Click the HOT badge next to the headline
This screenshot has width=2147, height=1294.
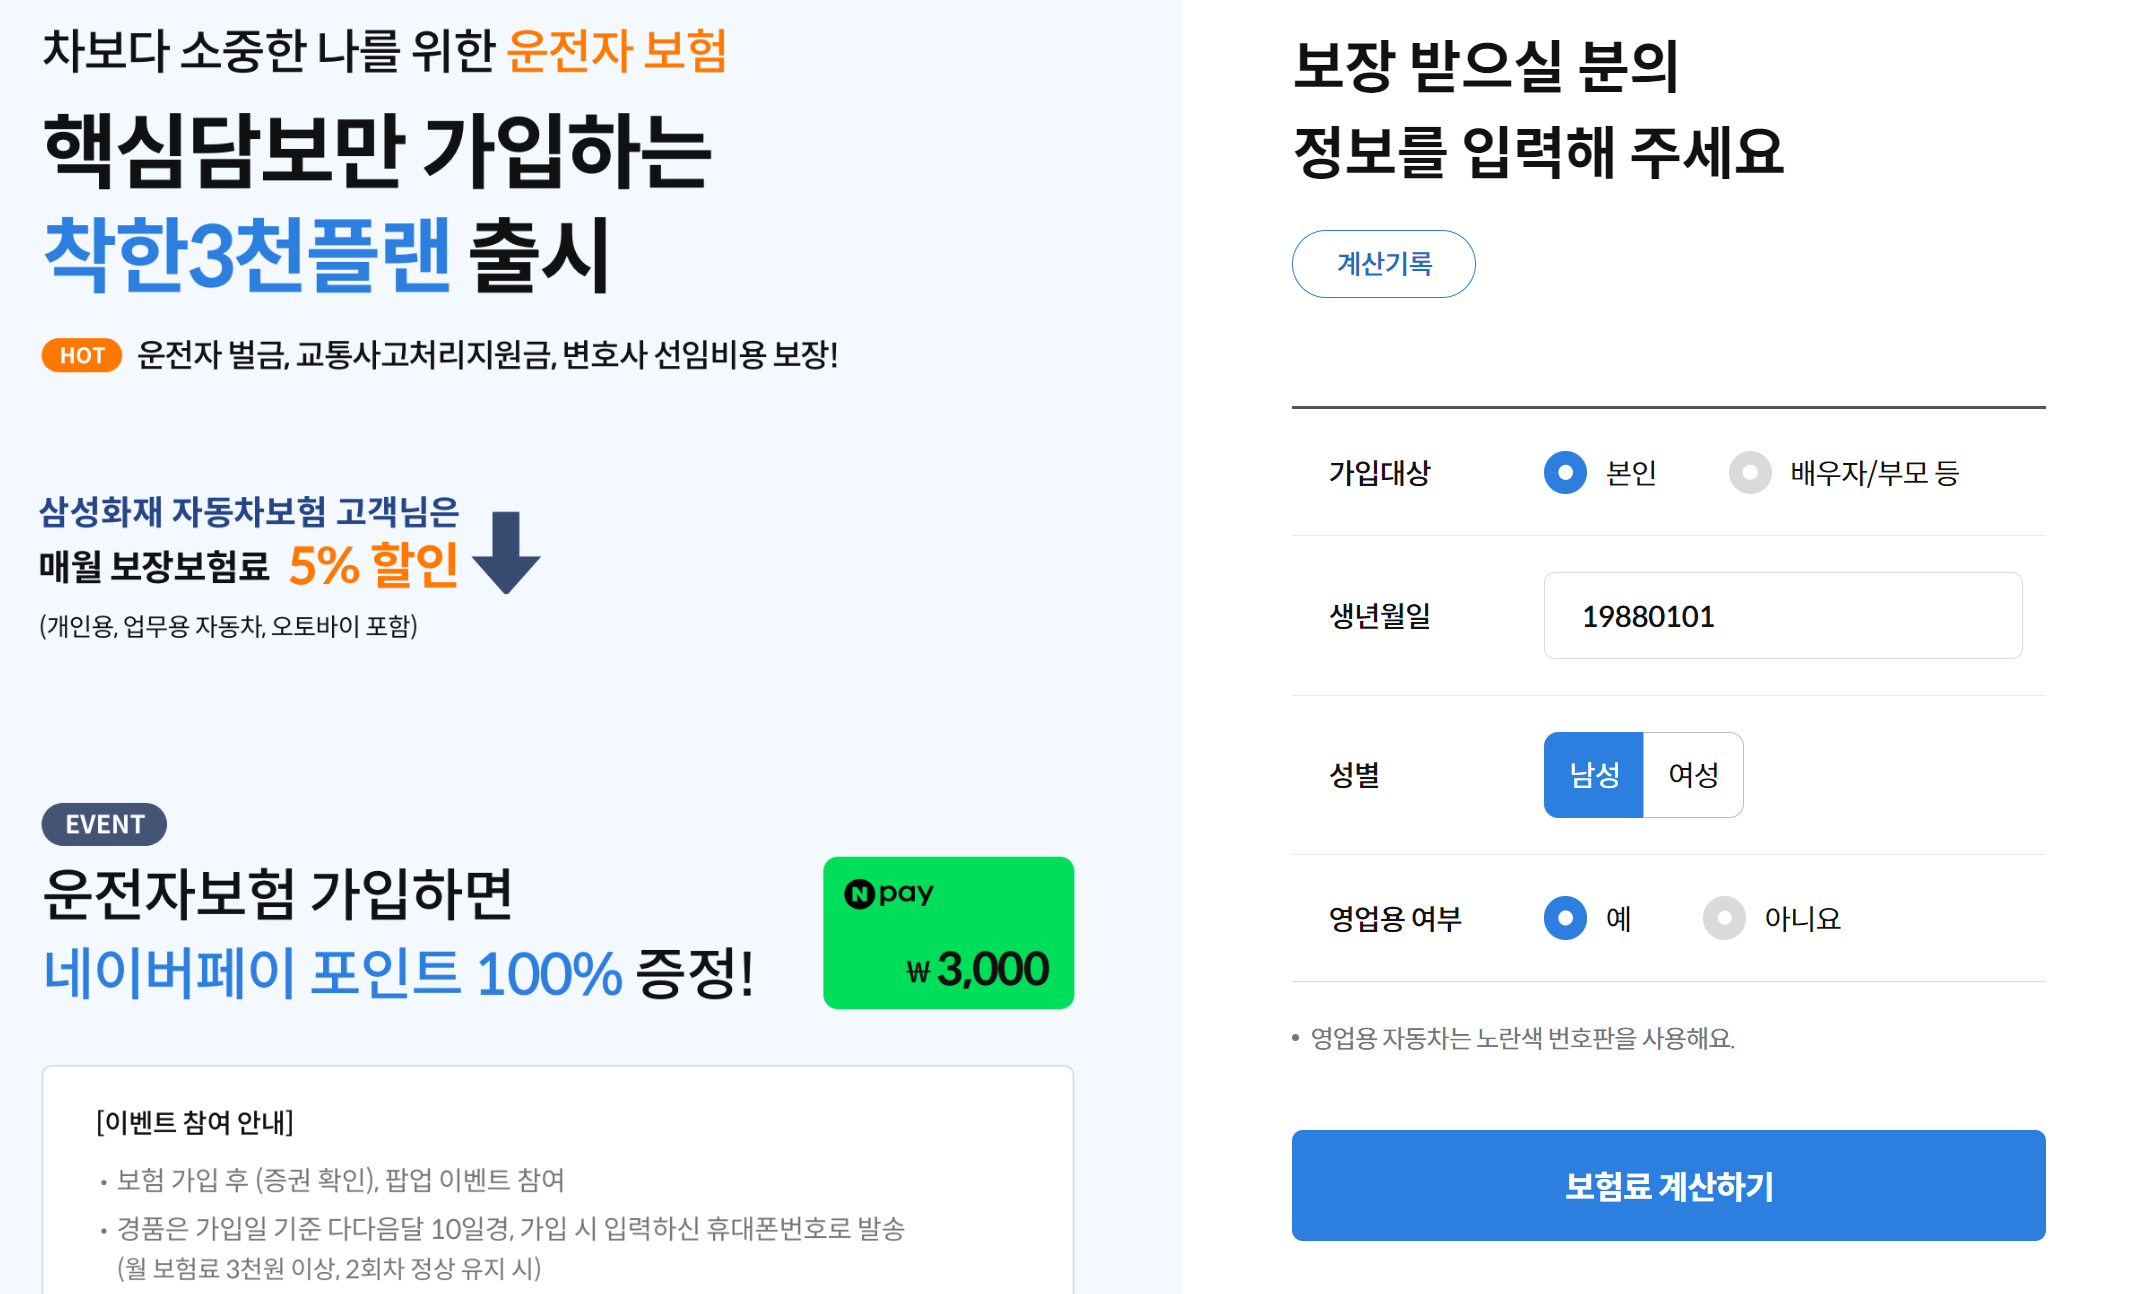coord(81,355)
